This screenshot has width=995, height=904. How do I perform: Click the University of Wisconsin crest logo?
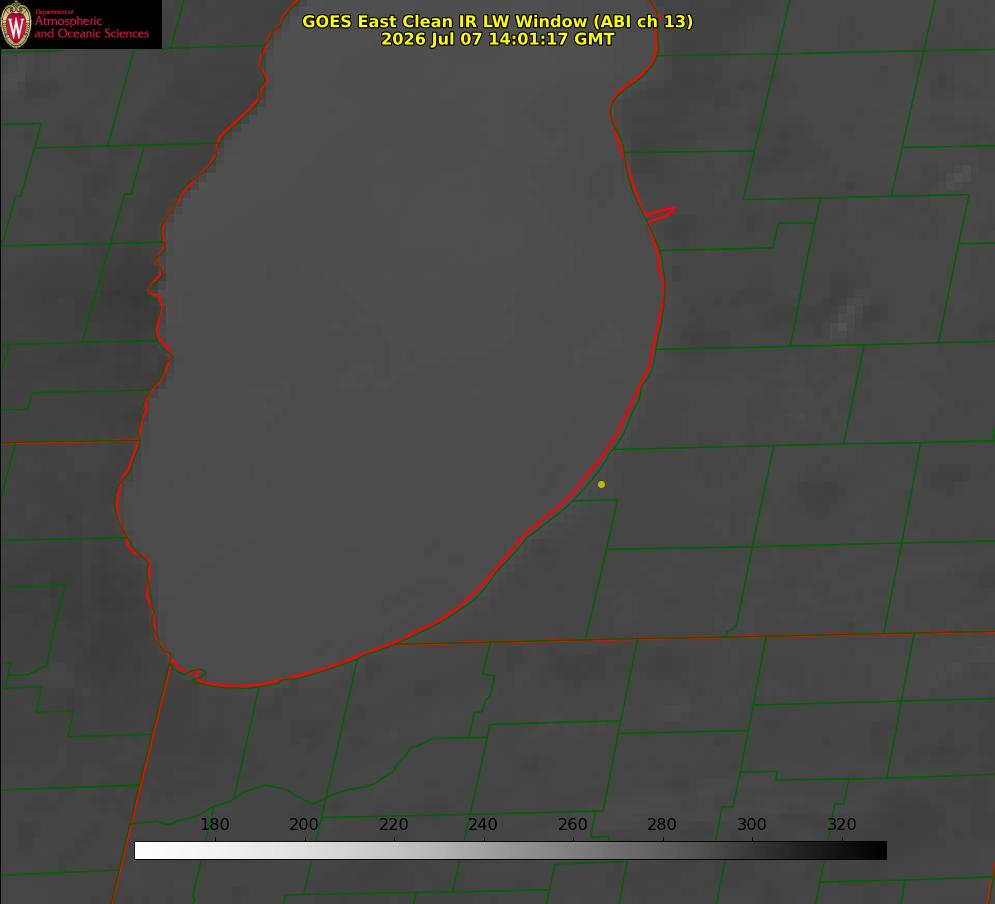click(x=16, y=24)
